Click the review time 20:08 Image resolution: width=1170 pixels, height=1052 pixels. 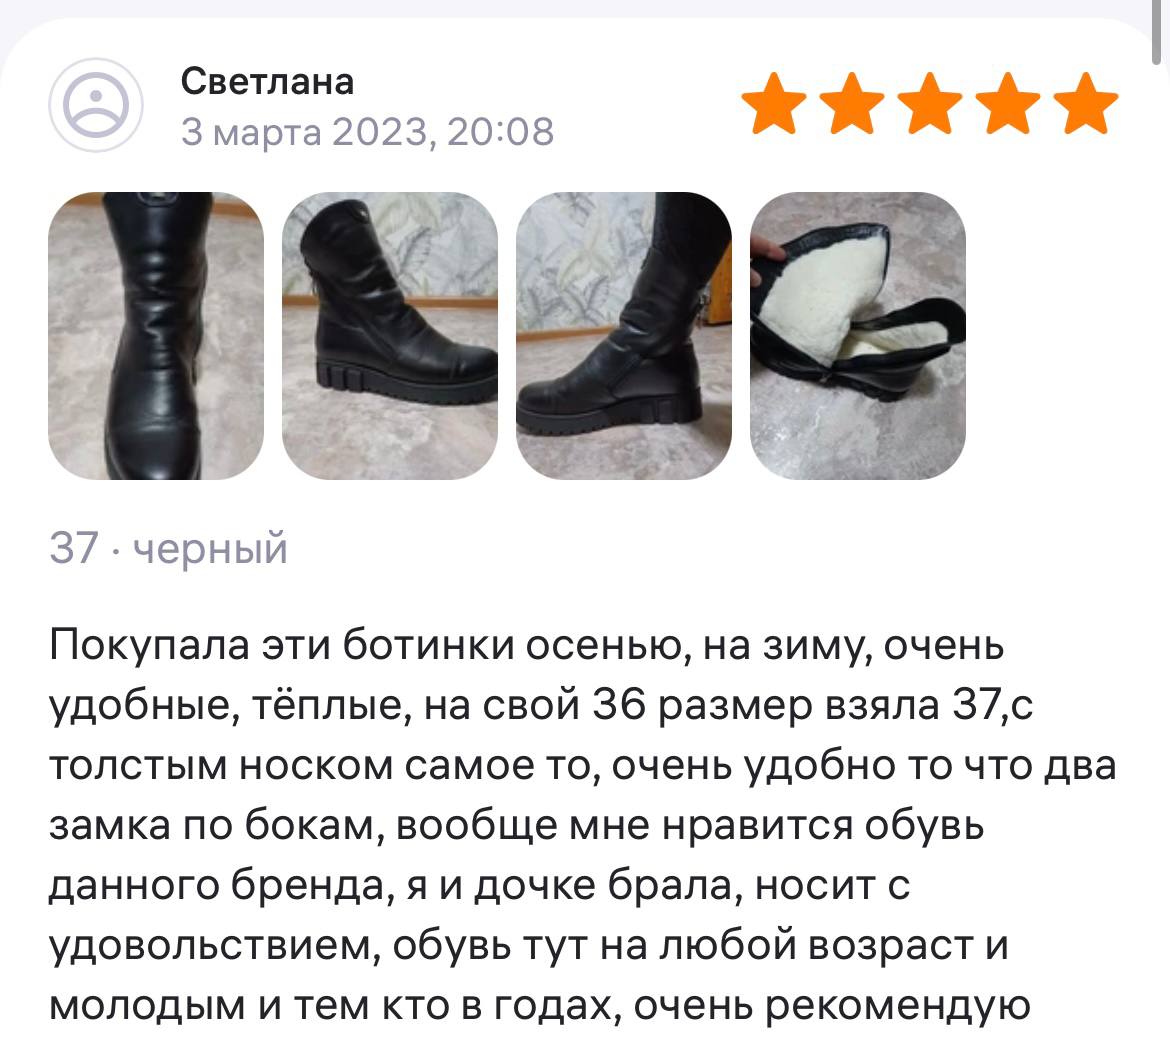(501, 132)
